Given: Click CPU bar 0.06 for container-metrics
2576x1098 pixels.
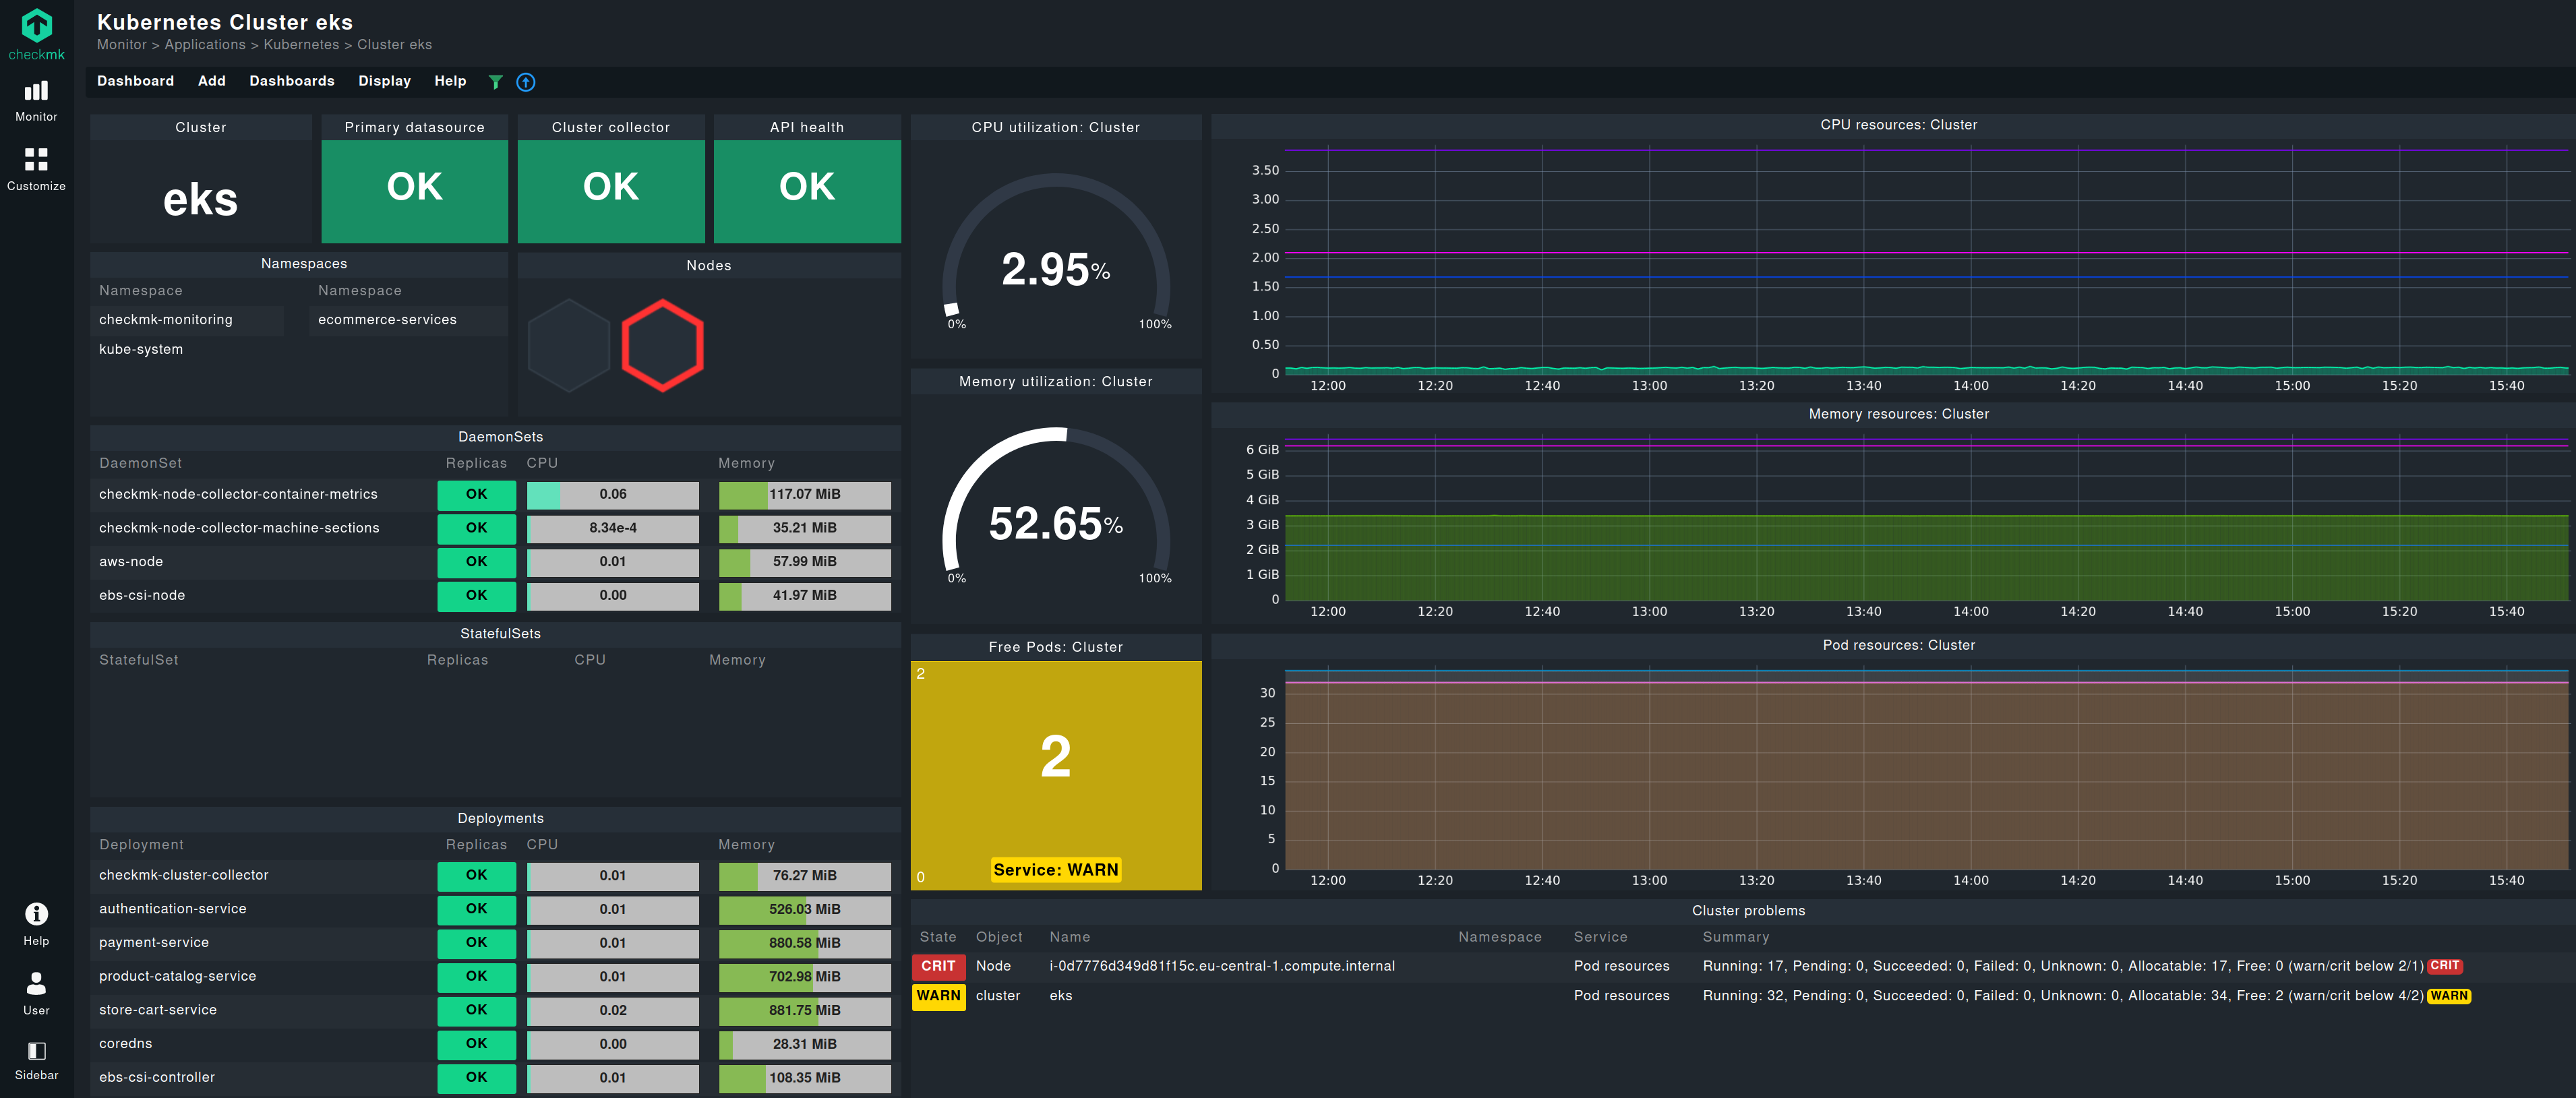Looking at the screenshot, I should (x=613, y=495).
